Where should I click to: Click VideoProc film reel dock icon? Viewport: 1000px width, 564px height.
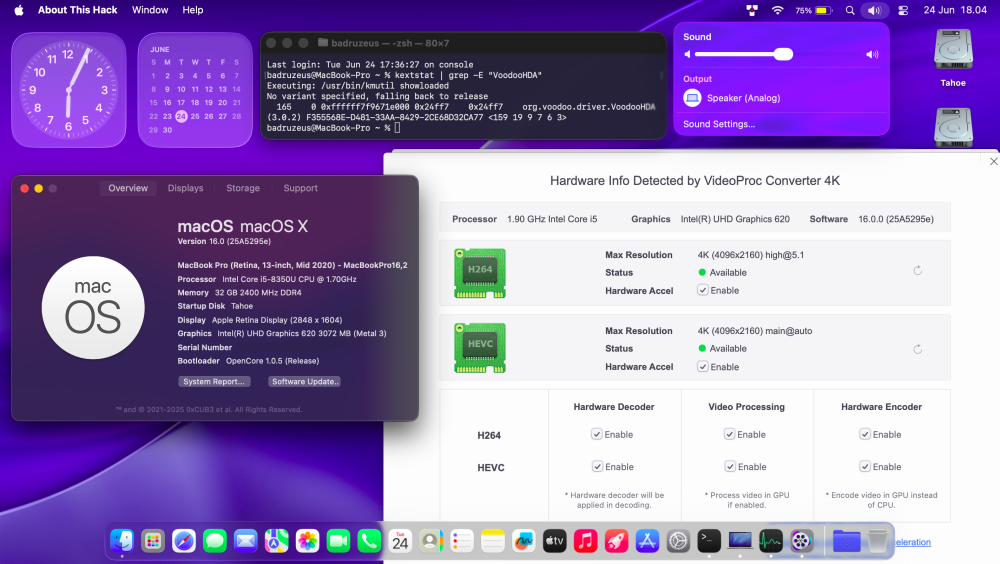802,541
